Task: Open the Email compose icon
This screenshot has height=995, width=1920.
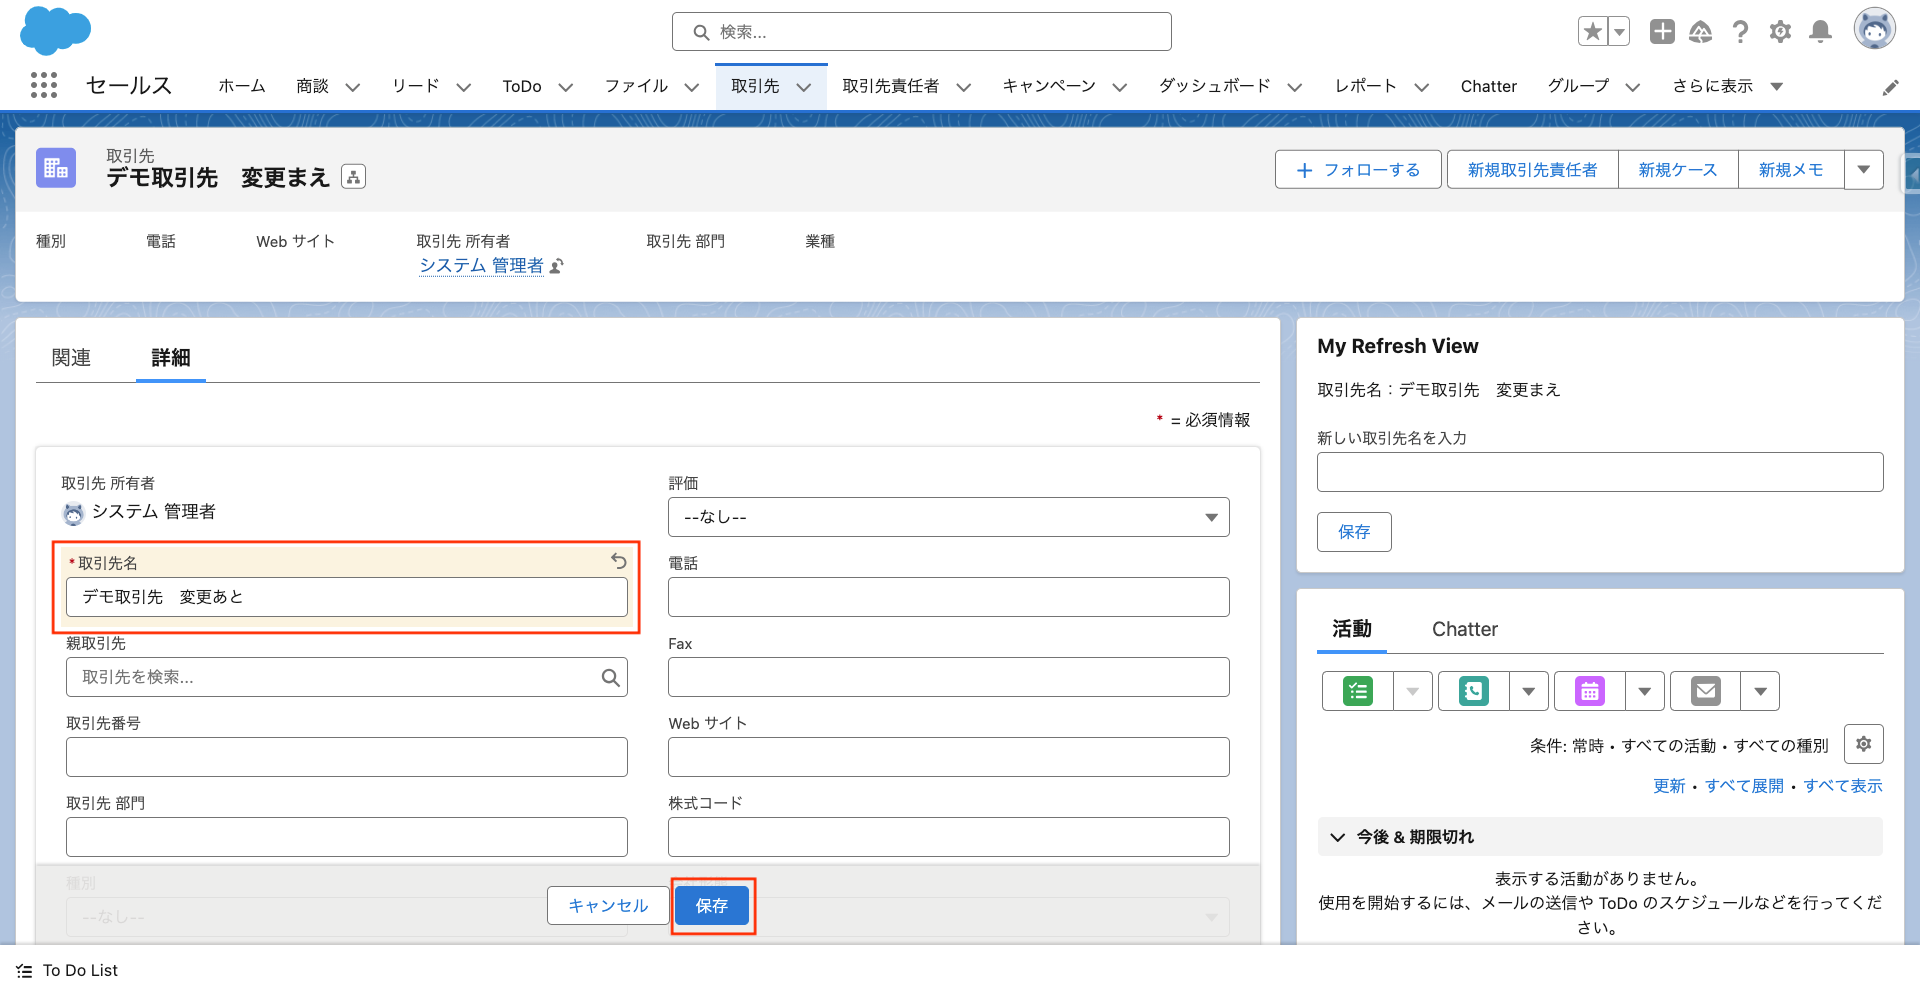Action: point(1704,690)
